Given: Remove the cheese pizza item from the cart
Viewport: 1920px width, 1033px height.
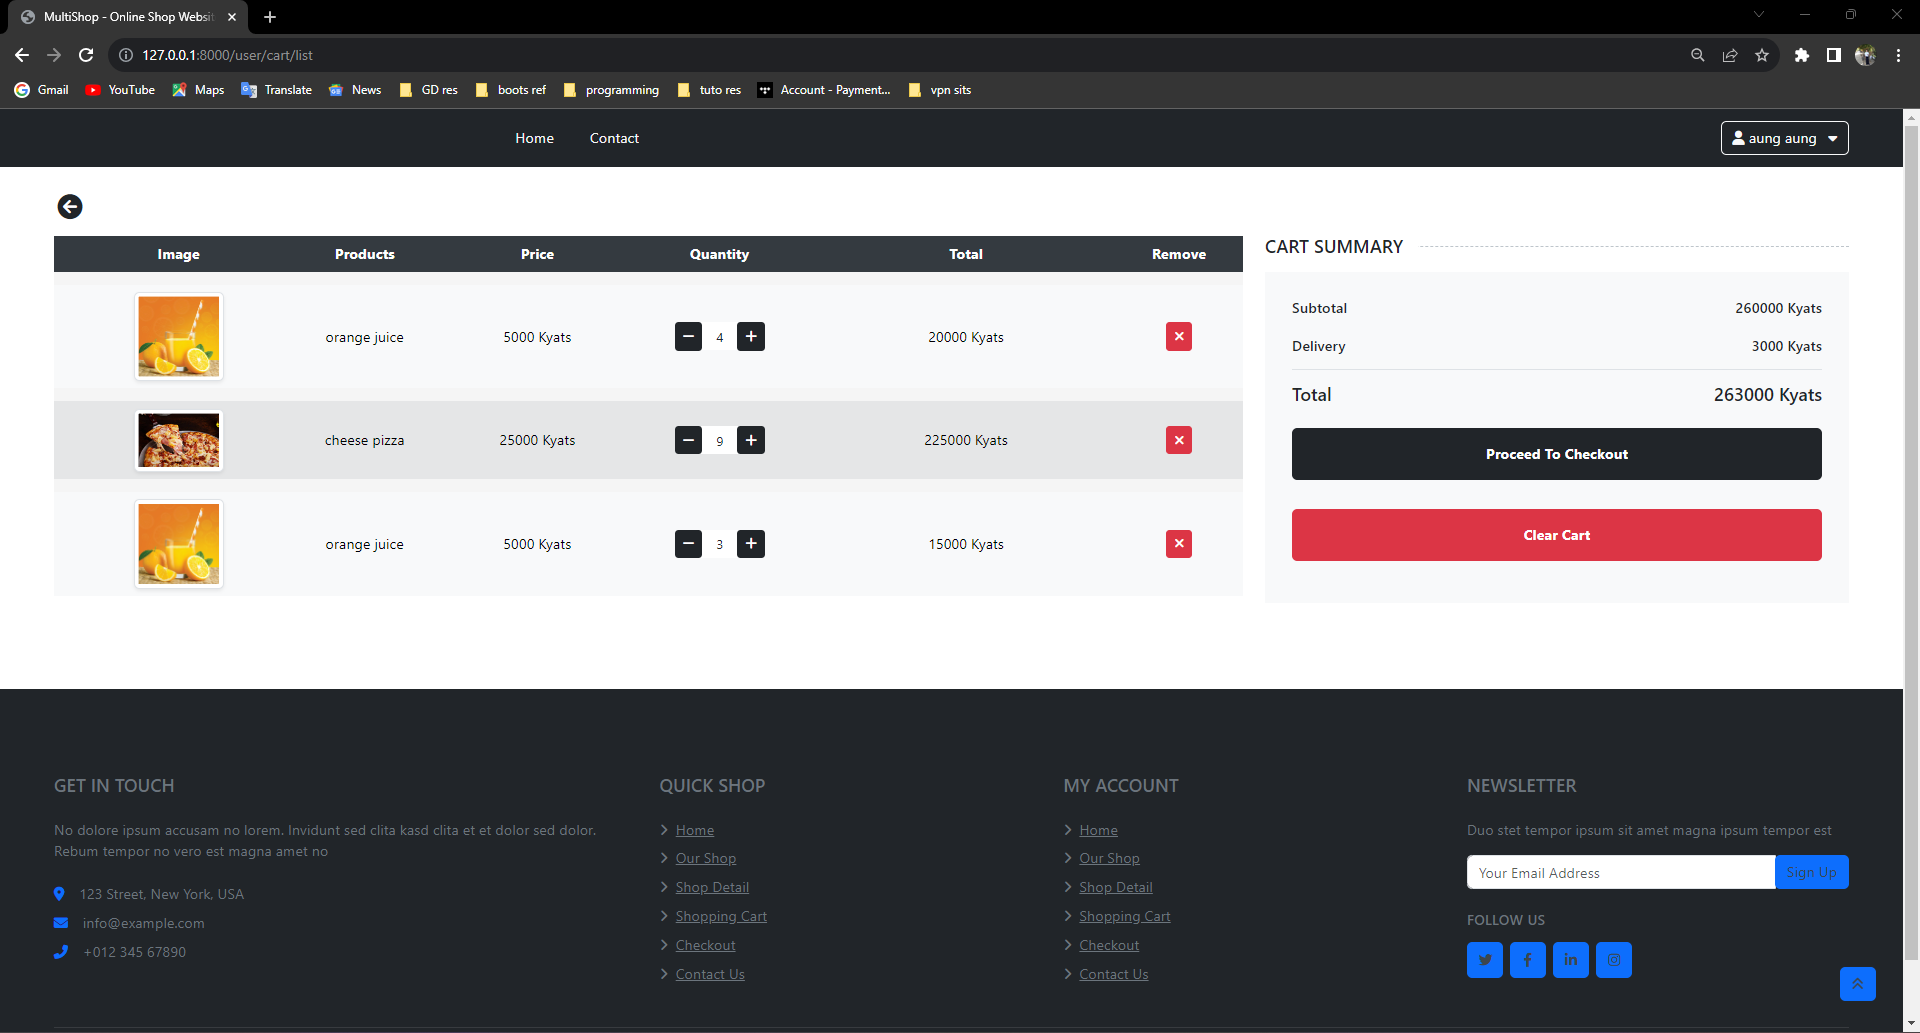Looking at the screenshot, I should [x=1179, y=440].
